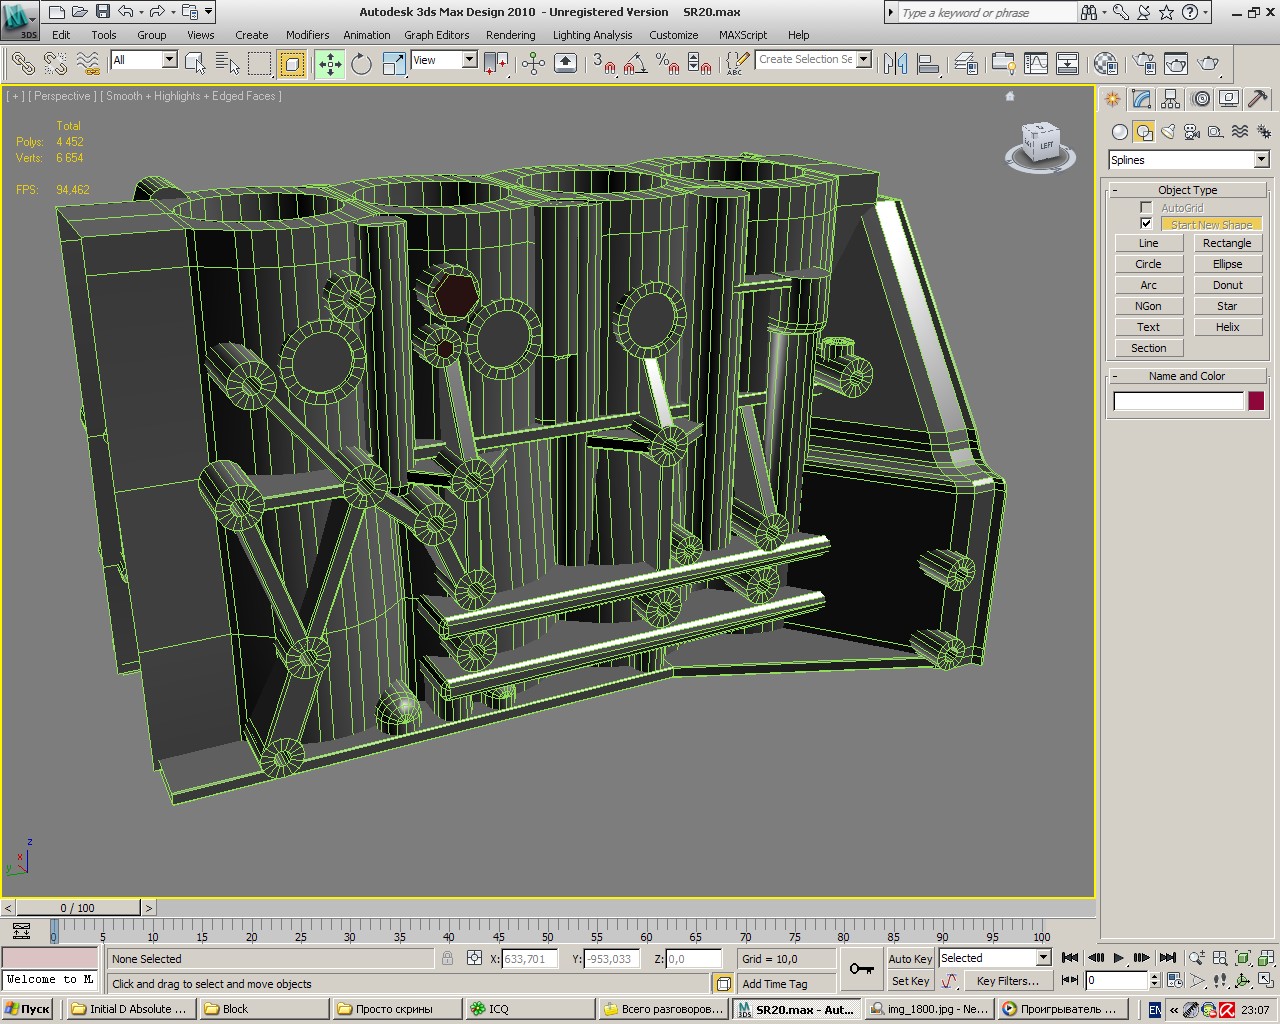Click the Section spline button
The height and width of the screenshot is (1024, 1280).
click(x=1148, y=348)
